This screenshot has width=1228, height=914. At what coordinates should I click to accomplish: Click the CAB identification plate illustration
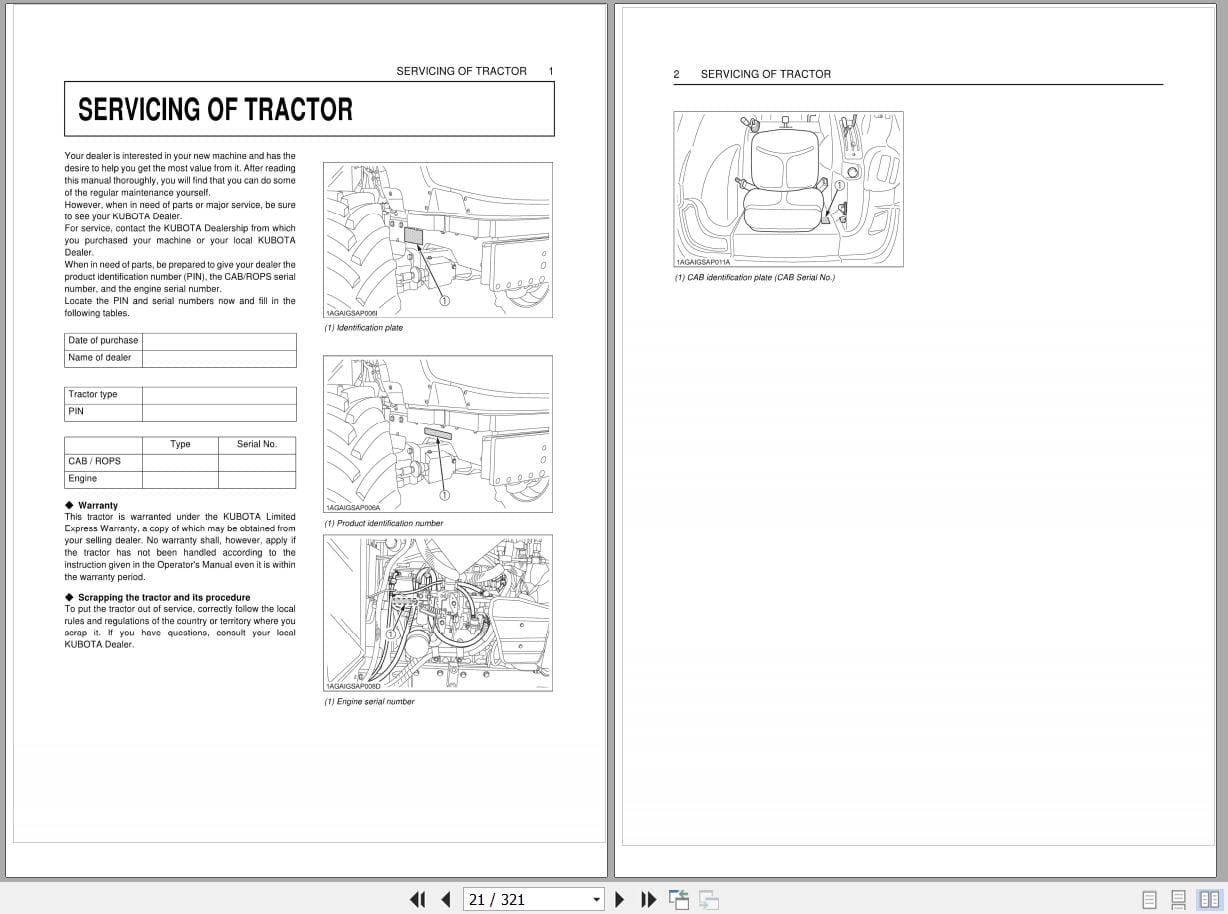pyautogui.click(x=789, y=189)
